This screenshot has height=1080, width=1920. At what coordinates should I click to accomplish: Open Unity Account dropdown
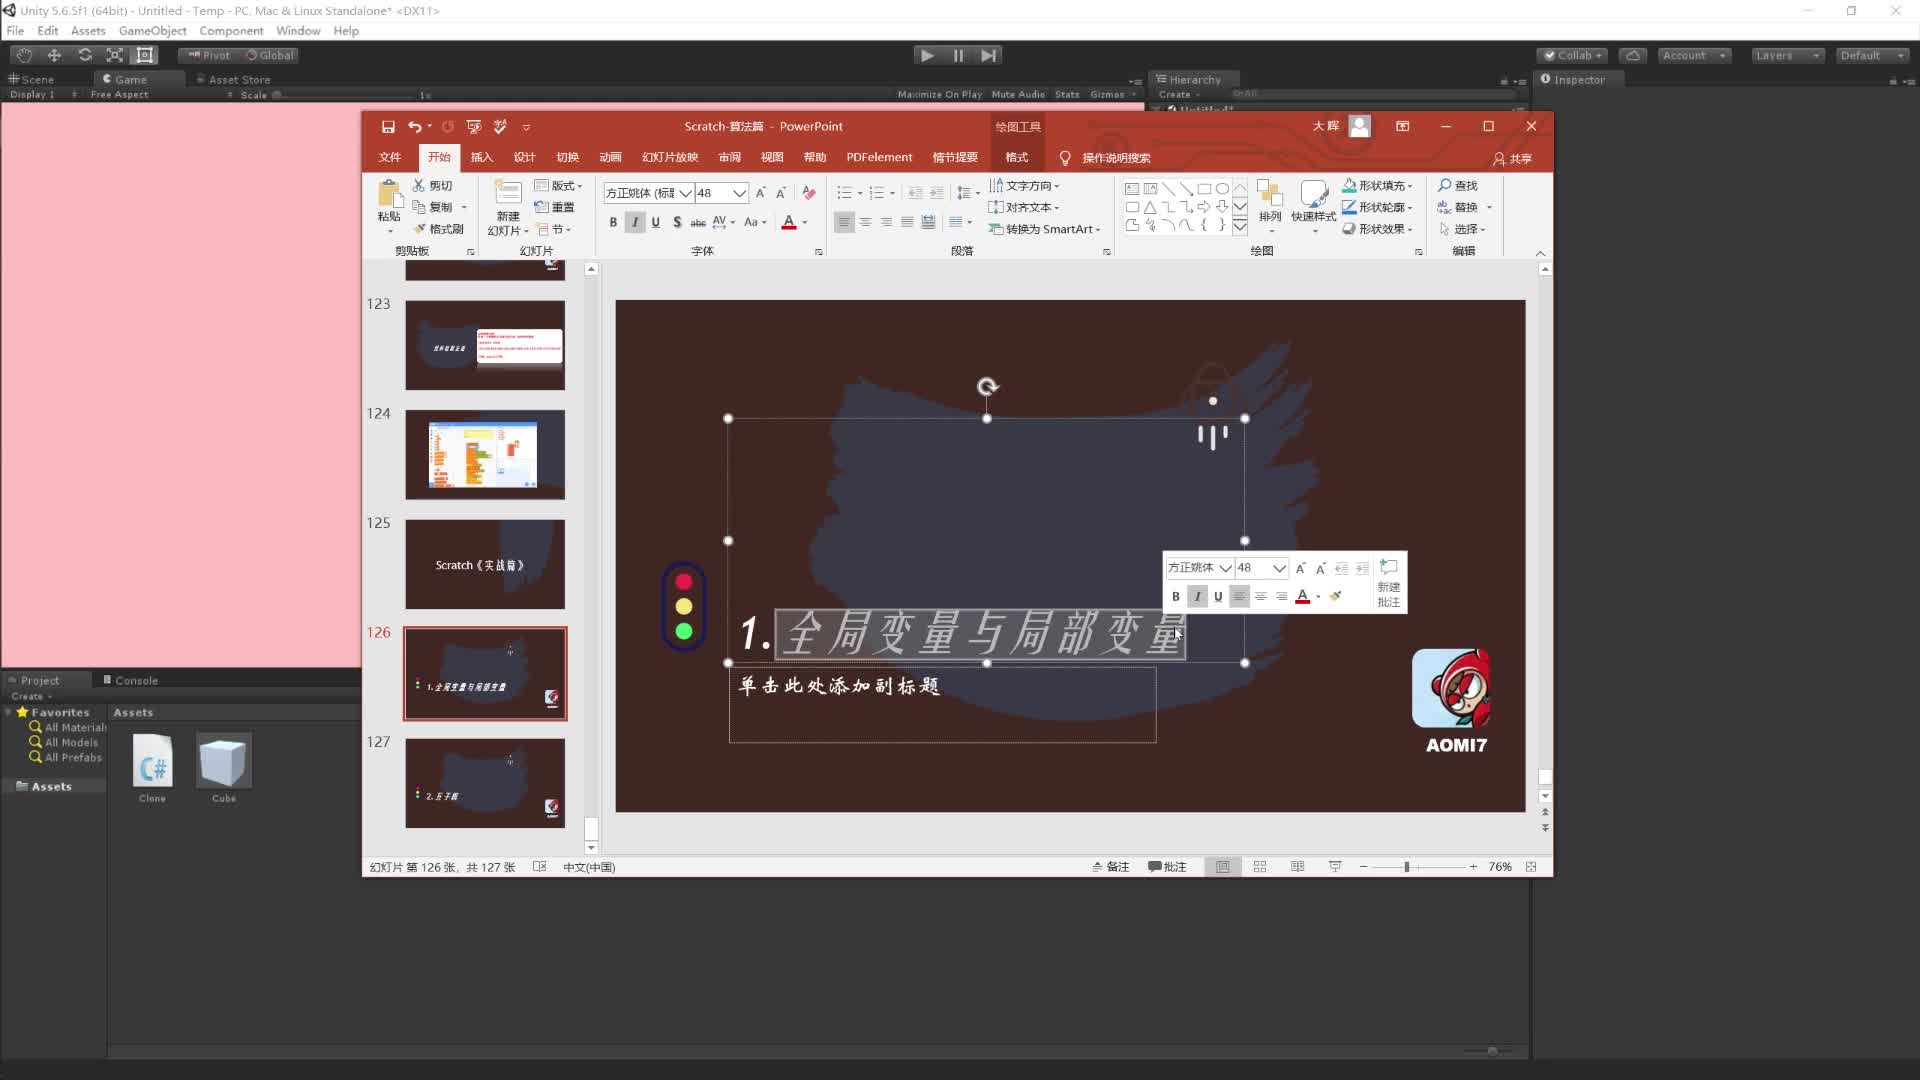1694,55
